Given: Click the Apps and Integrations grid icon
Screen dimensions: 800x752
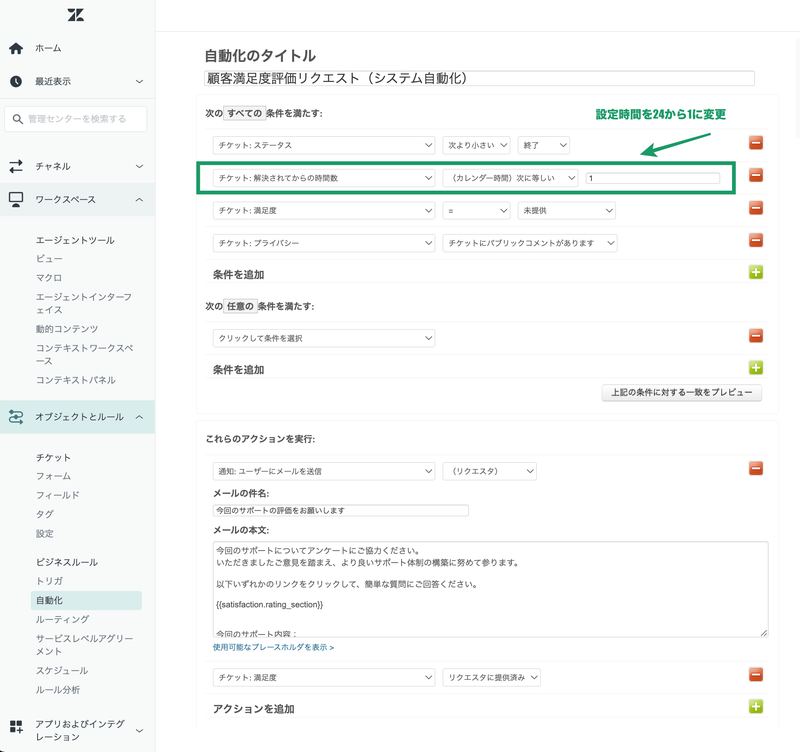Looking at the screenshot, I should pyautogui.click(x=16, y=726).
